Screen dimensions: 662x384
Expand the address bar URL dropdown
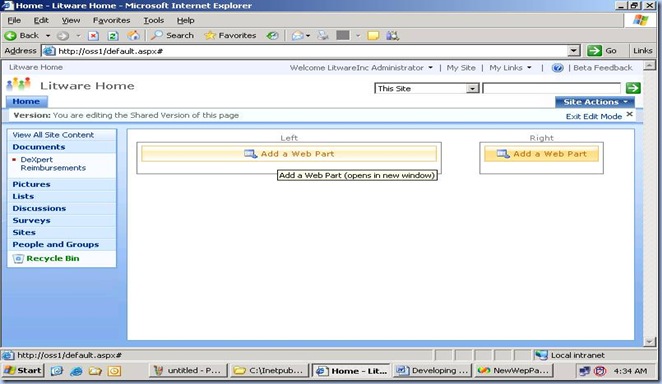[x=573, y=51]
